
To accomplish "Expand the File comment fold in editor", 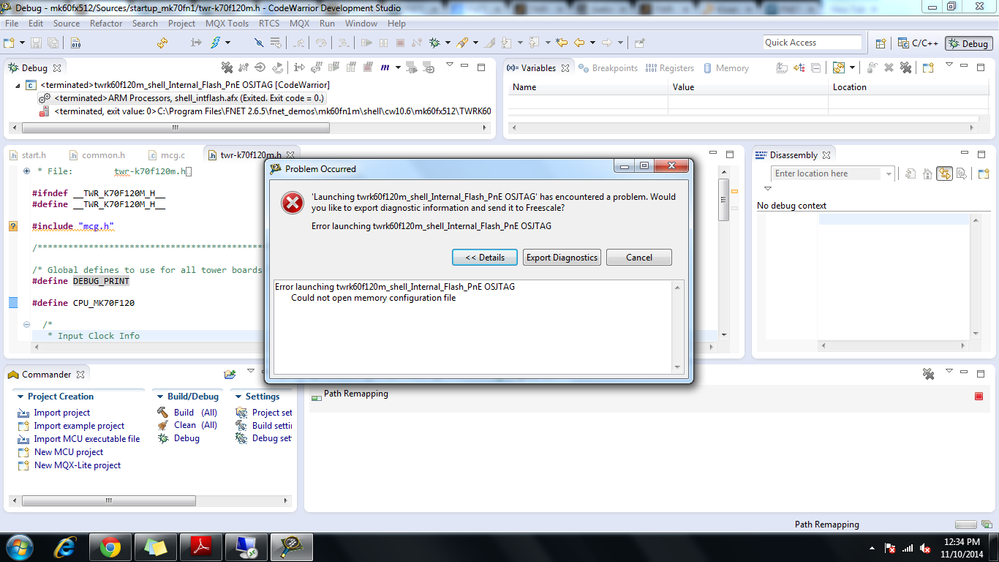I will (26, 171).
